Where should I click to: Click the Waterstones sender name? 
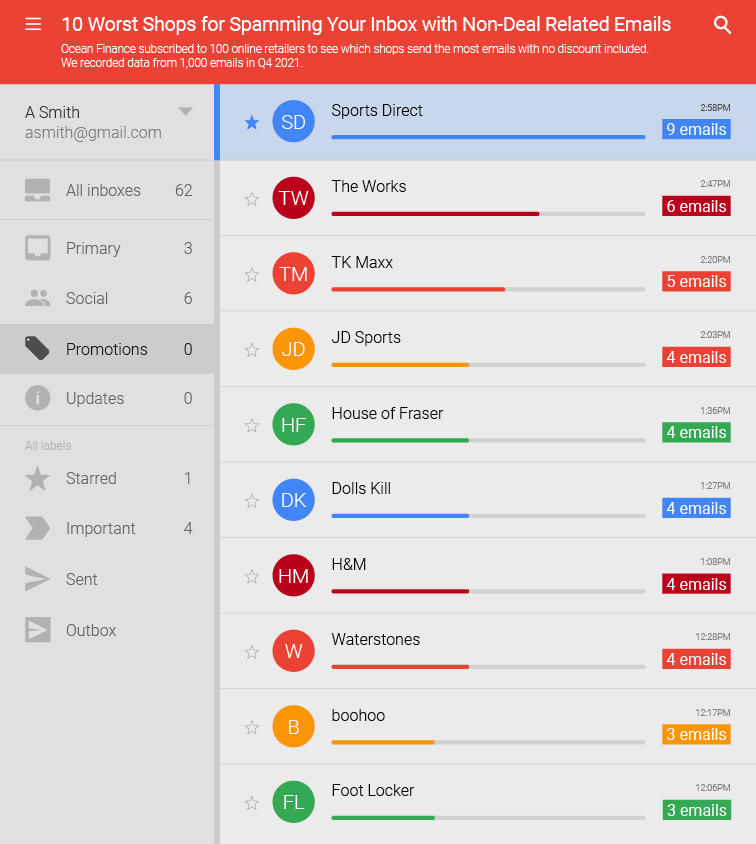pyautogui.click(x=376, y=639)
